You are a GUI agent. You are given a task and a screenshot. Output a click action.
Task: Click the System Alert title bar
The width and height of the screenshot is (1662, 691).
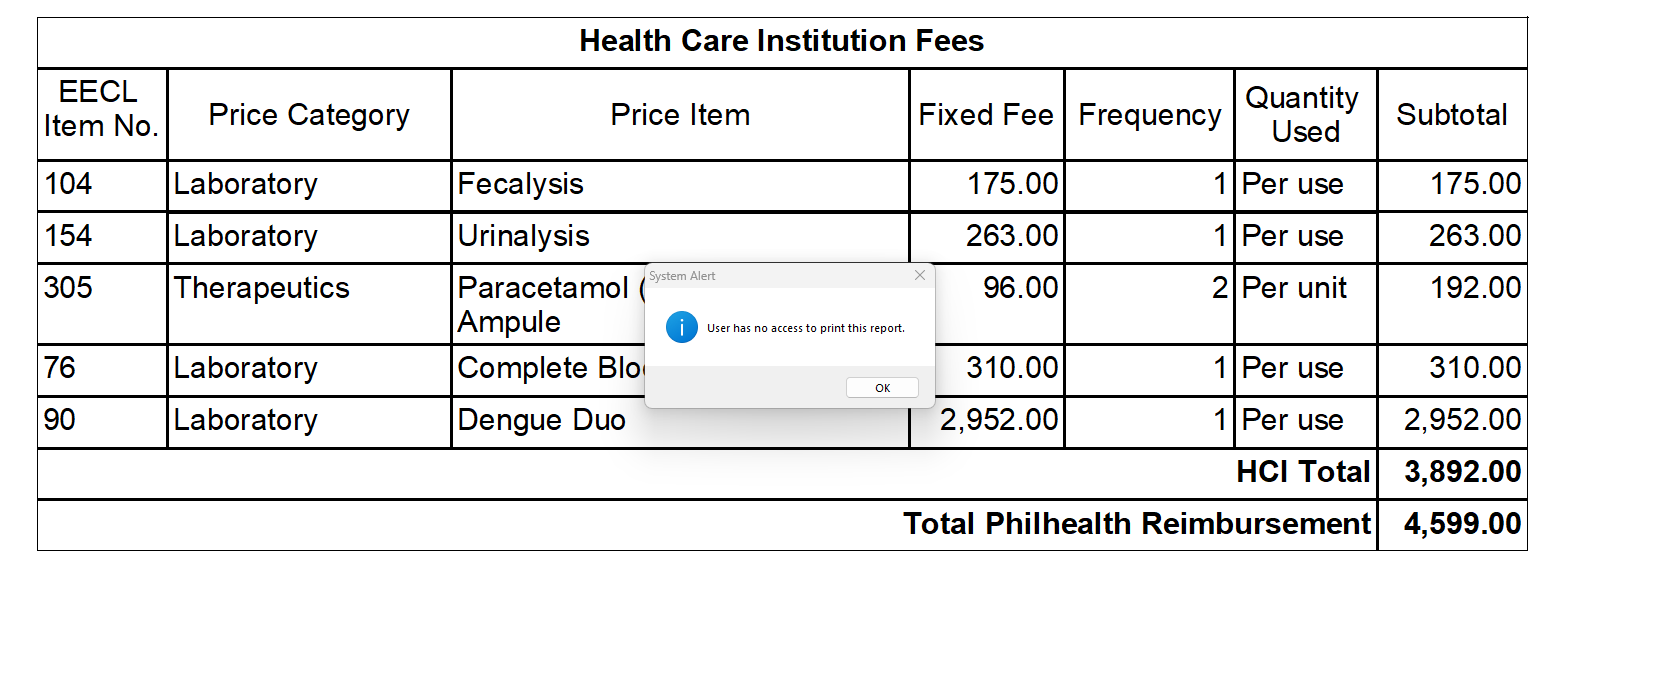click(780, 276)
